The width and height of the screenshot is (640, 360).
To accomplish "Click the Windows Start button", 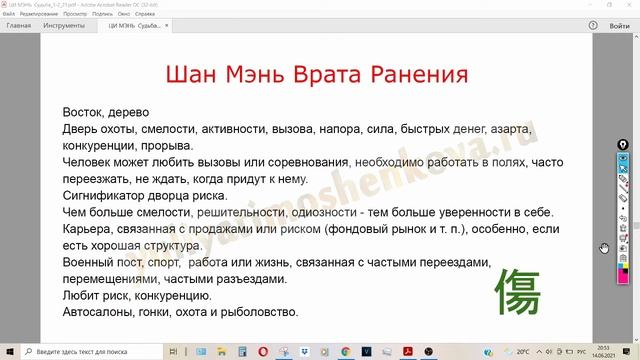I will point(10,351).
